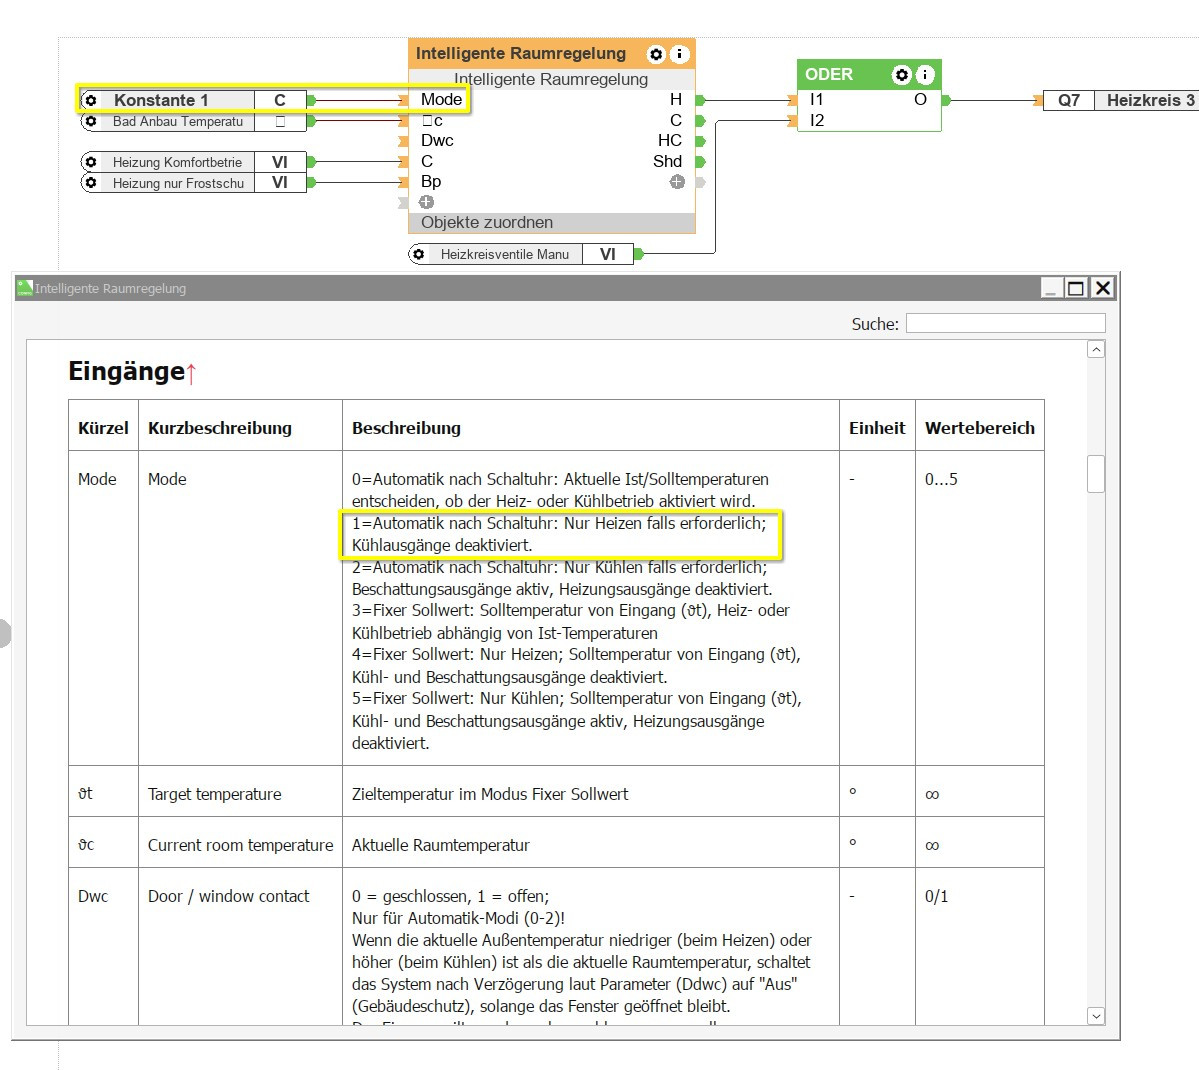This screenshot has height=1070, width=1199.
Task: Add output via plus icon below Shd
Action: point(677,182)
